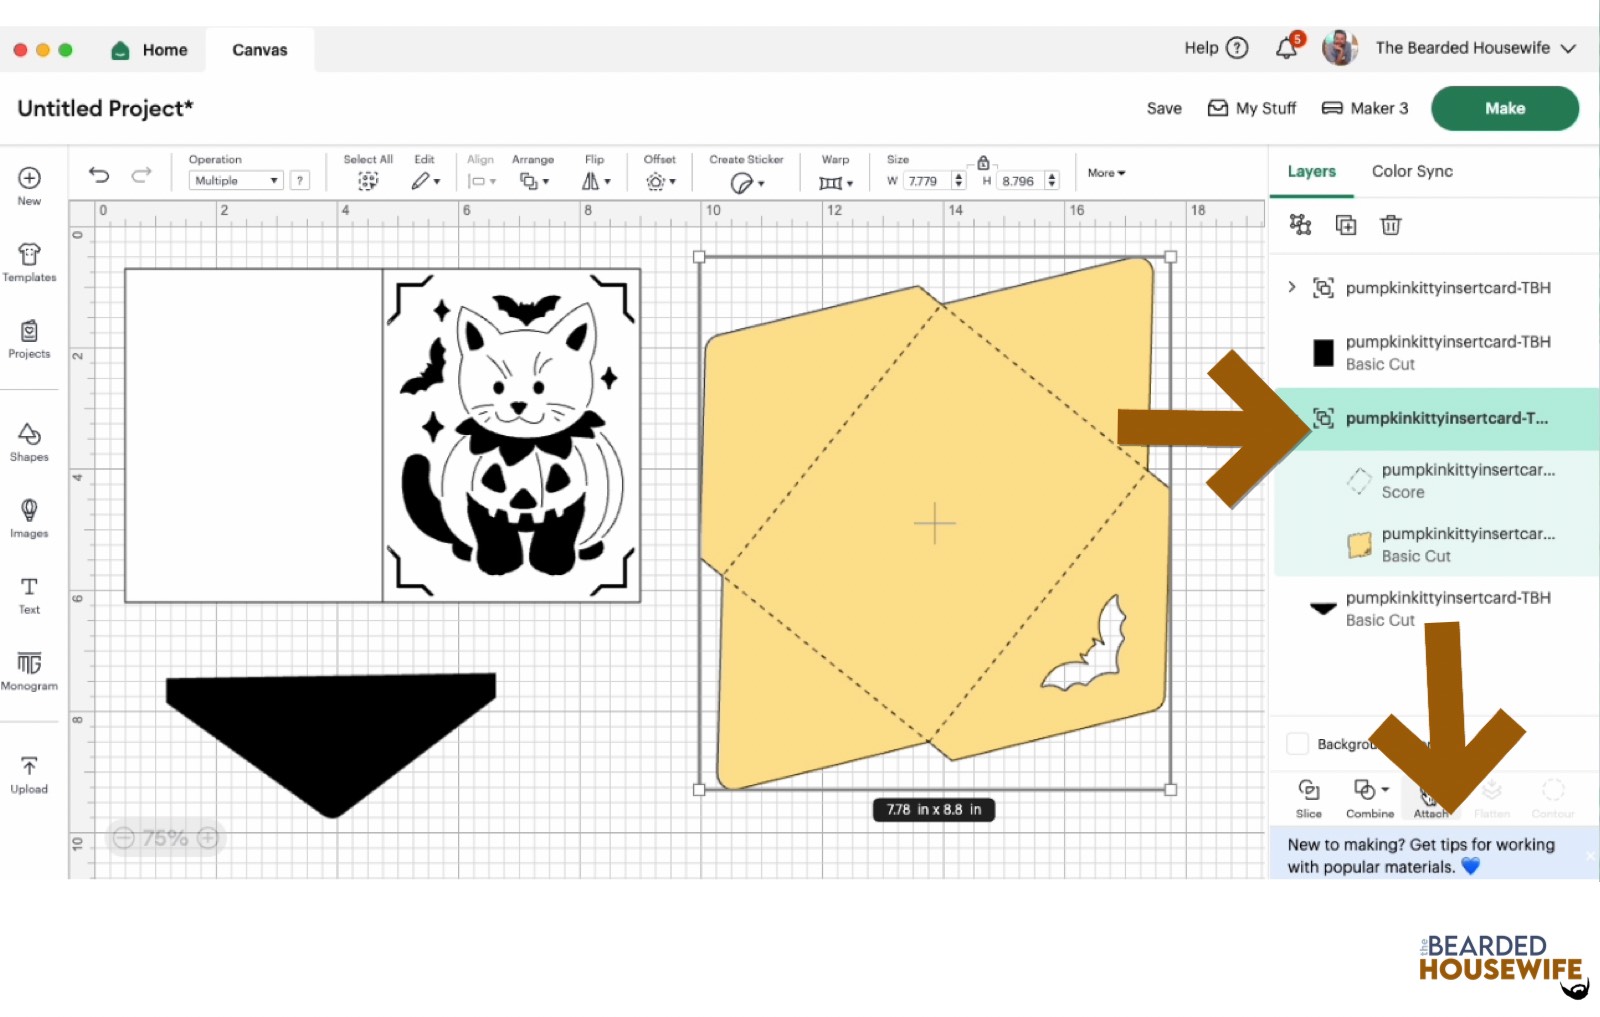Click the Upload icon
This screenshot has width=1600, height=1017.
pos(29,774)
